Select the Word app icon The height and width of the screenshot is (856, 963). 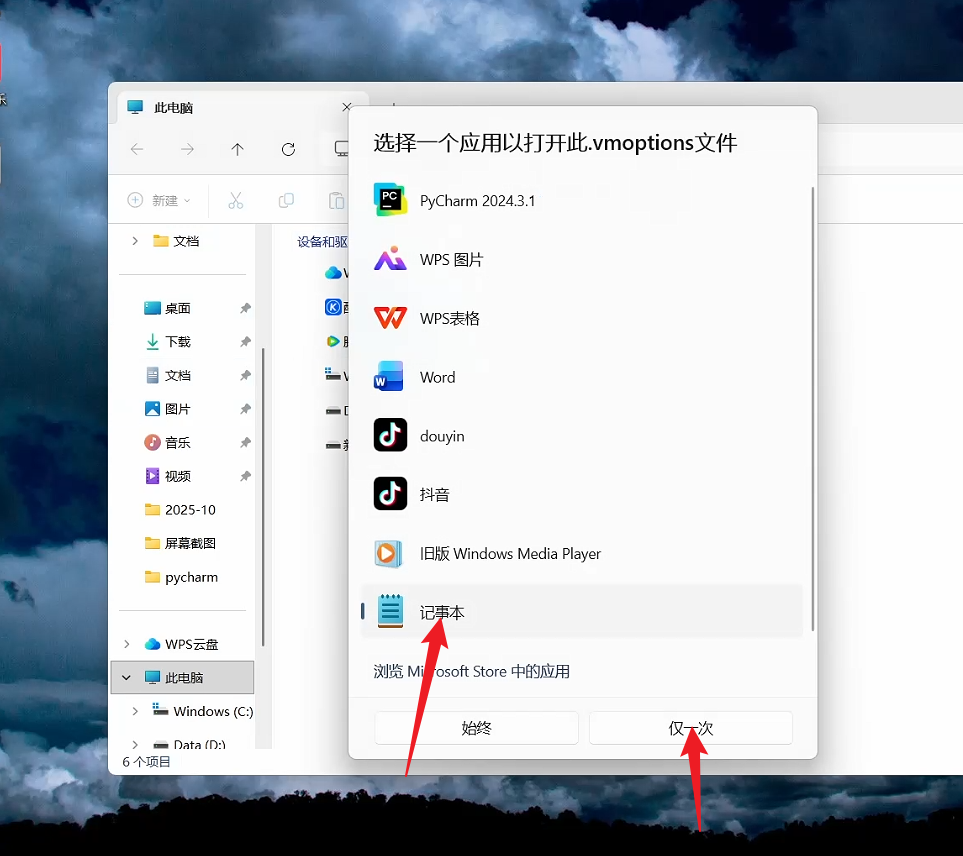(389, 376)
